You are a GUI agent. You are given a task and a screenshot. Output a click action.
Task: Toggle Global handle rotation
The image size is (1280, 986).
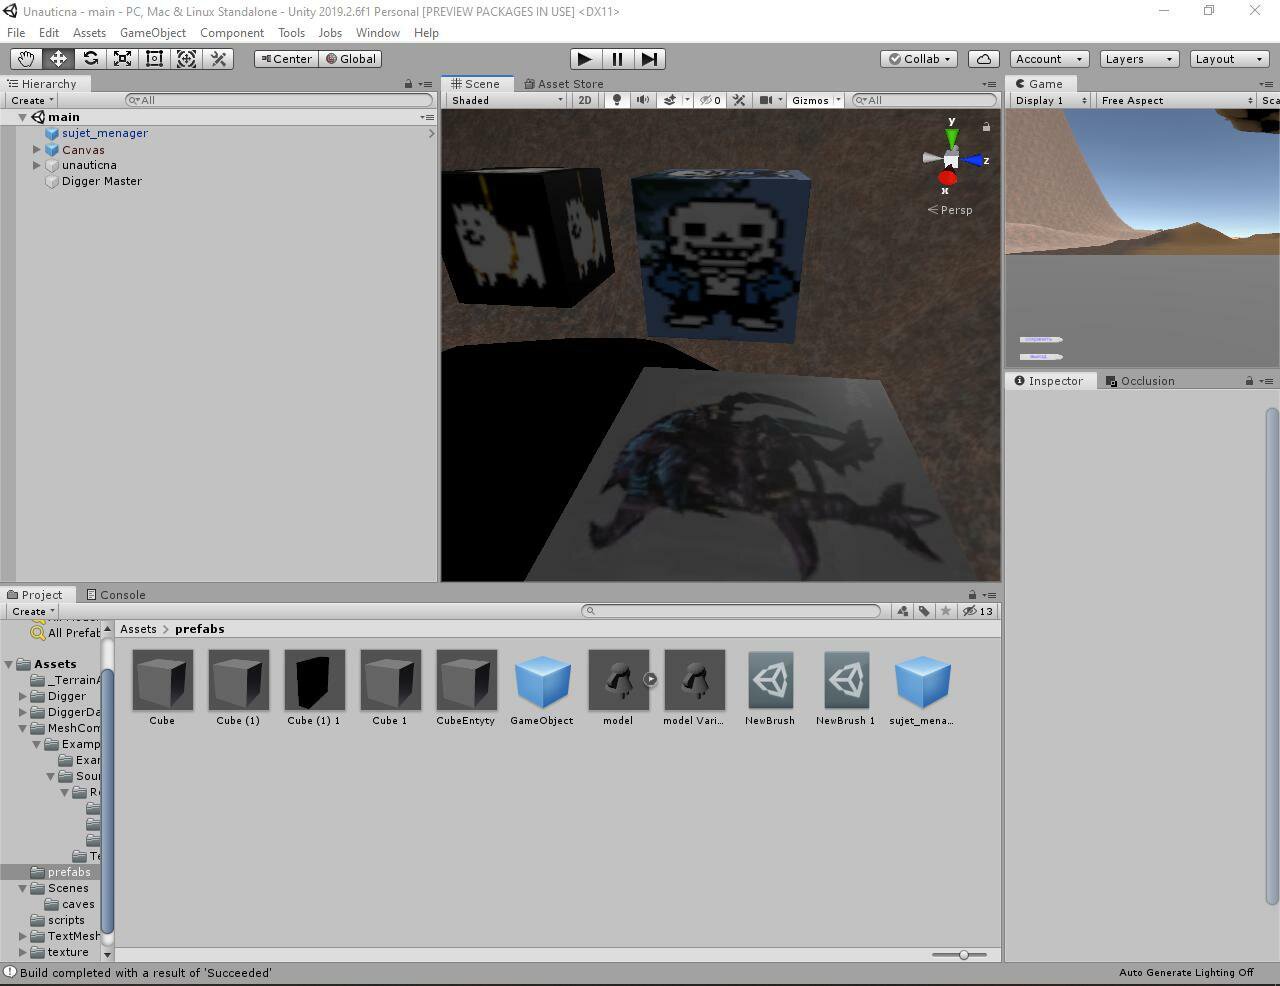coord(350,59)
